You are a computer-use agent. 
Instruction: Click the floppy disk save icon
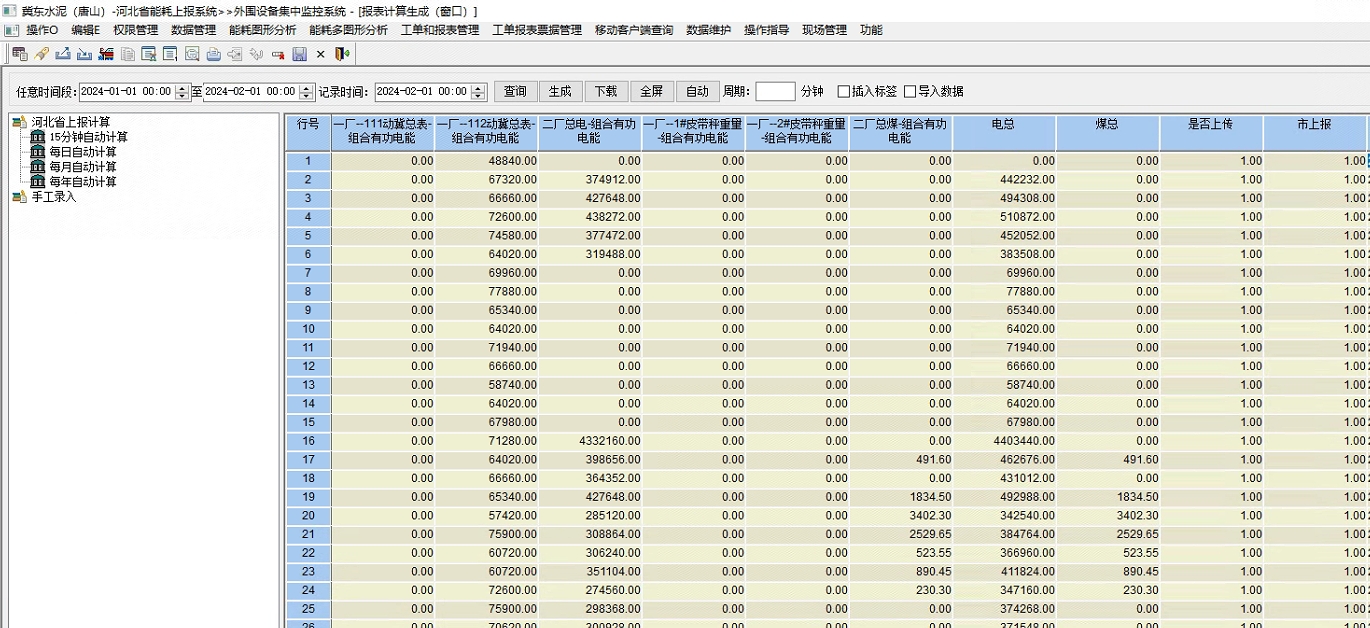(x=300, y=54)
